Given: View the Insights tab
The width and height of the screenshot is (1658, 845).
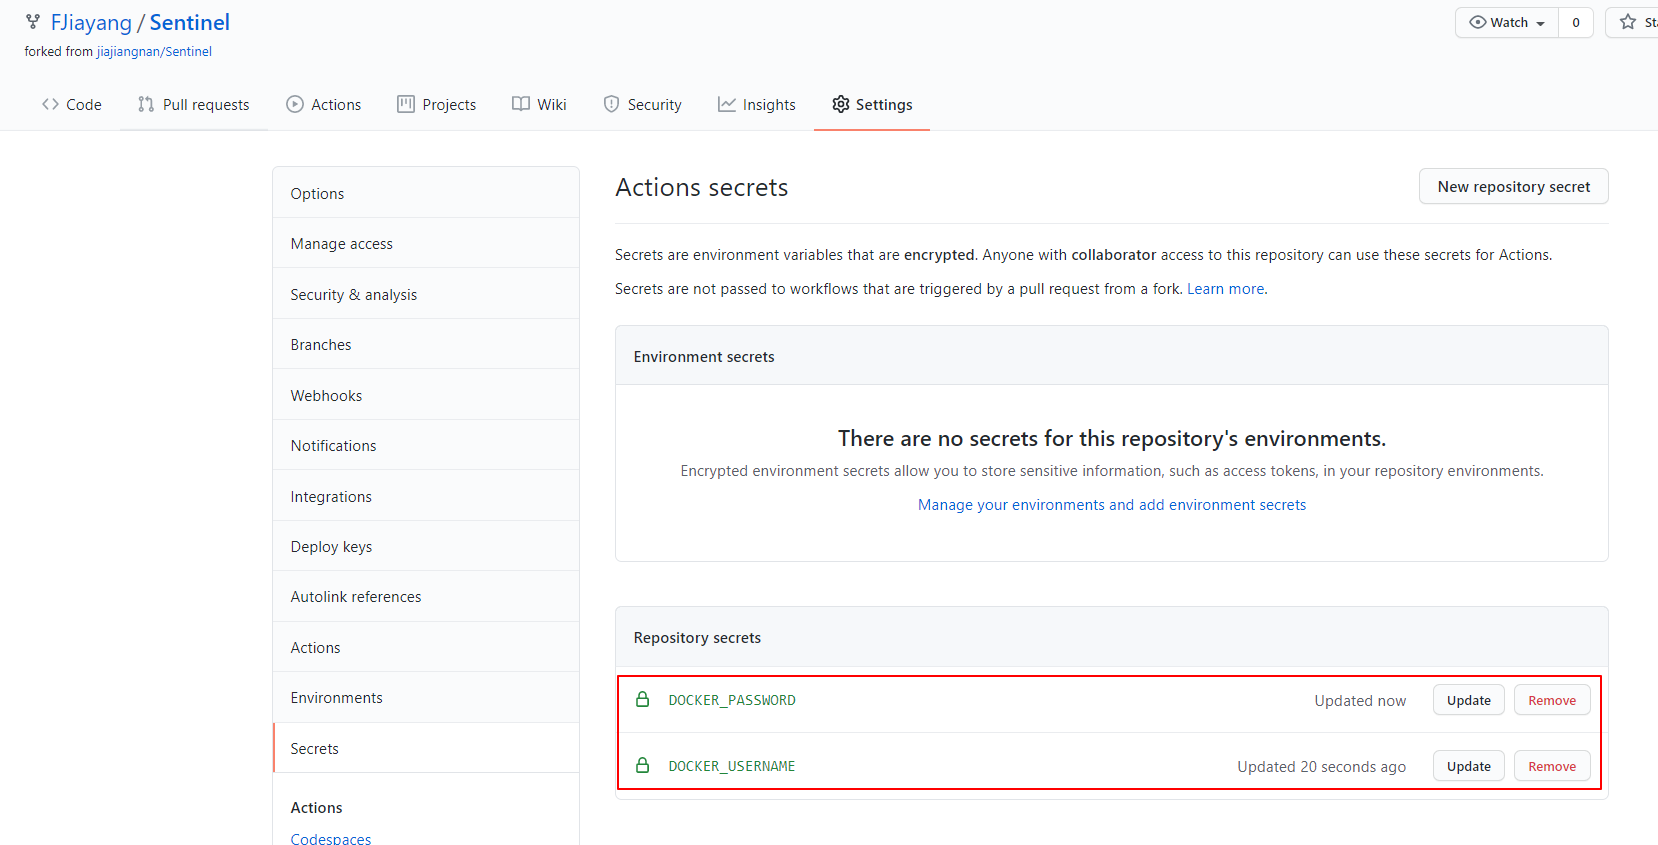Looking at the screenshot, I should (756, 105).
